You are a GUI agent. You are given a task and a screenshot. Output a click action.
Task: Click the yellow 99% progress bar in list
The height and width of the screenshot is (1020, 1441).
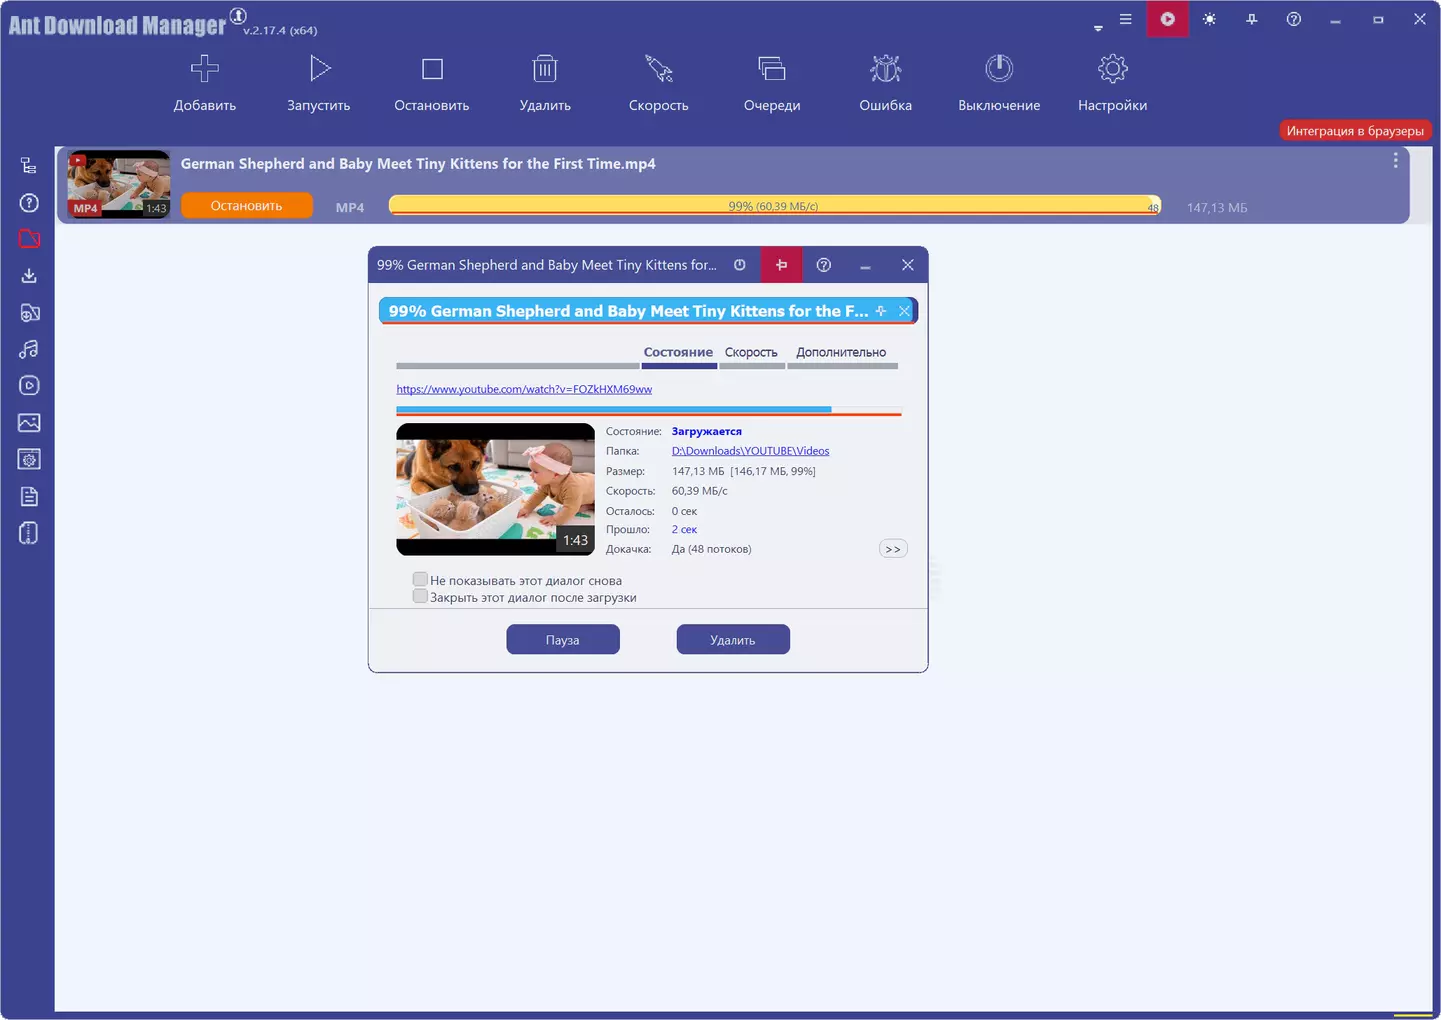(775, 205)
